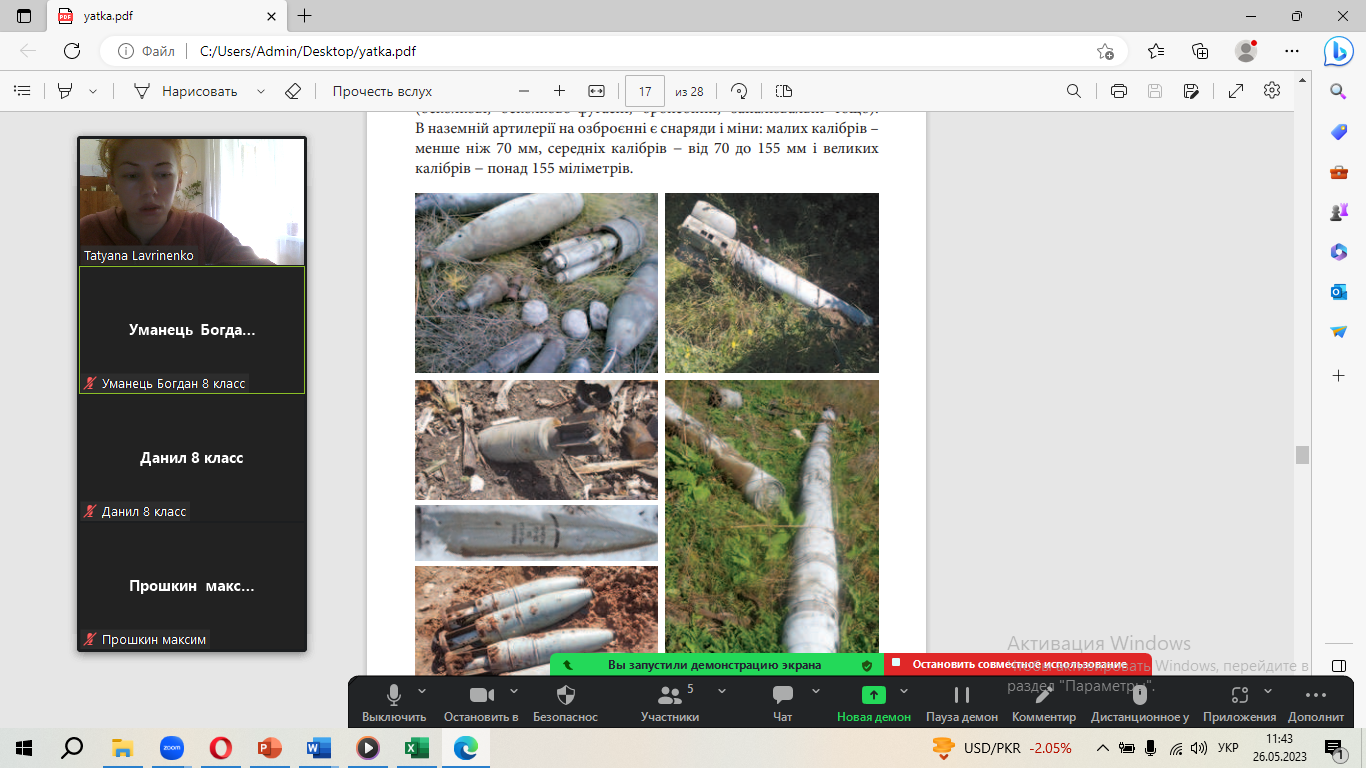1366x768 pixels.
Task: Open Edge sidebar Tools briefcase
Action: tap(1338, 172)
